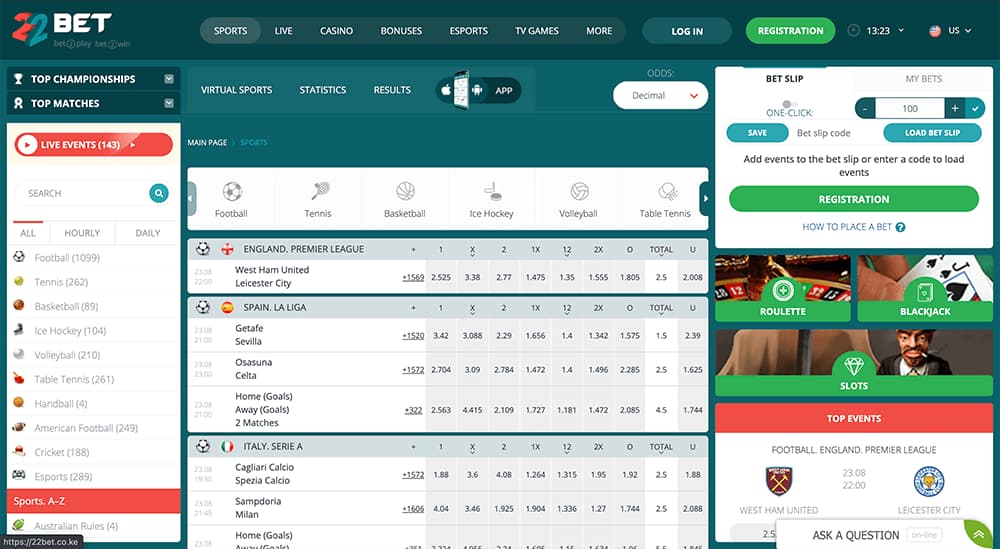
Task: Switch to the Hourly filter tab
Action: tap(82, 233)
